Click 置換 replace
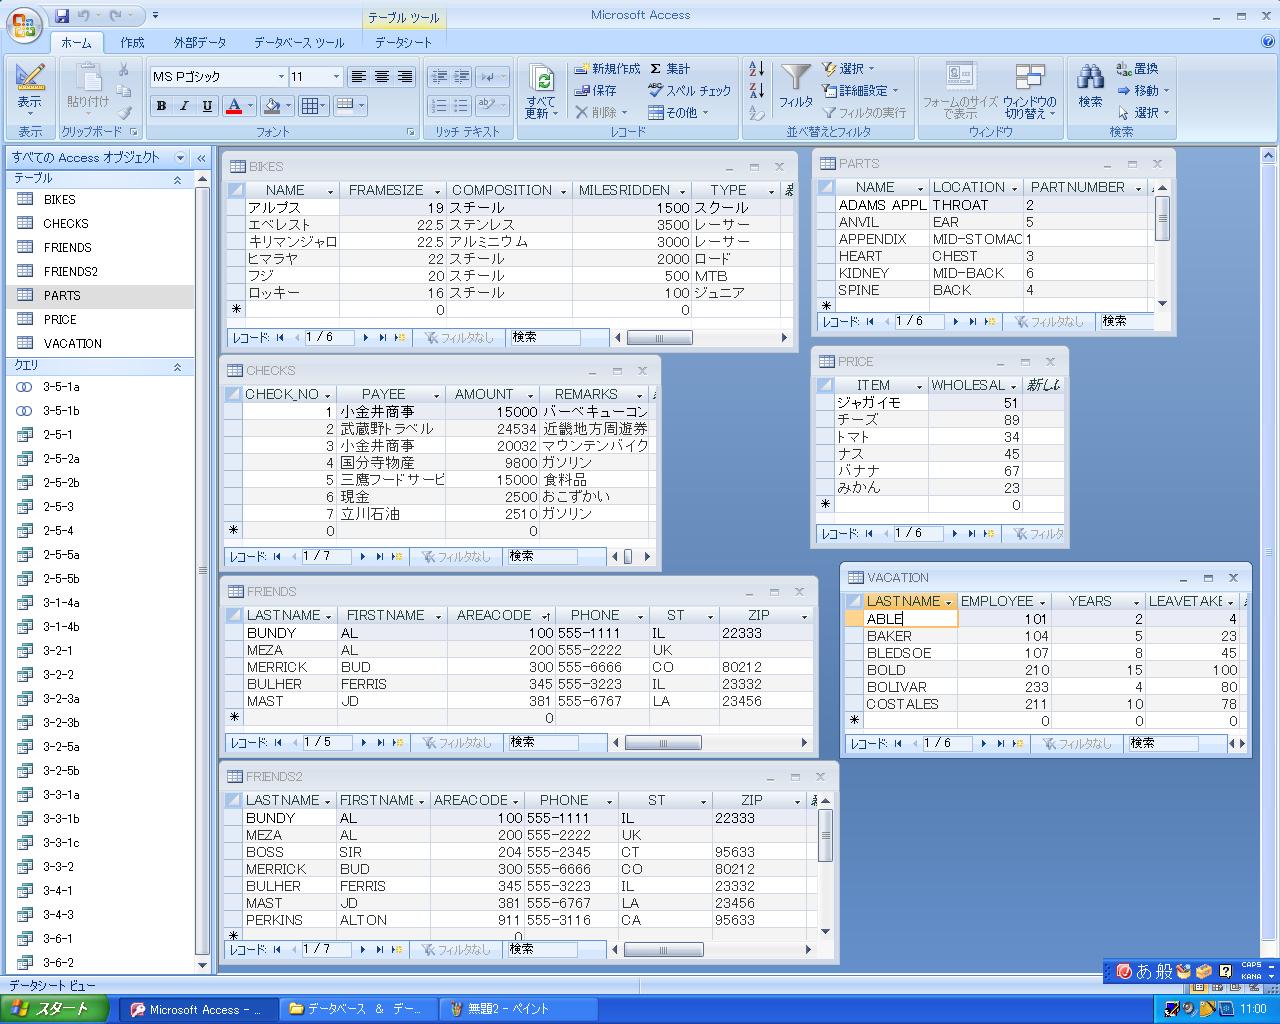The height and width of the screenshot is (1024, 1280). [x=1138, y=69]
